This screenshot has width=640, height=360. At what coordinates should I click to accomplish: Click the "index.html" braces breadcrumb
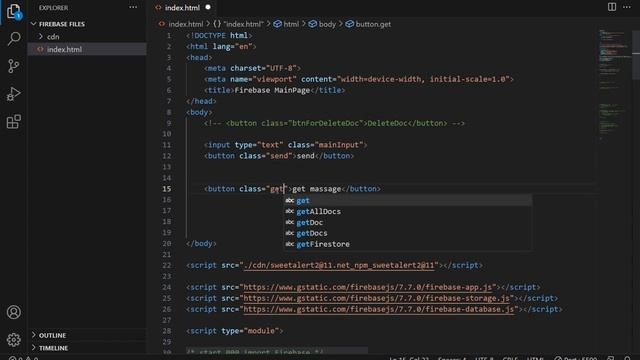[x=239, y=24]
